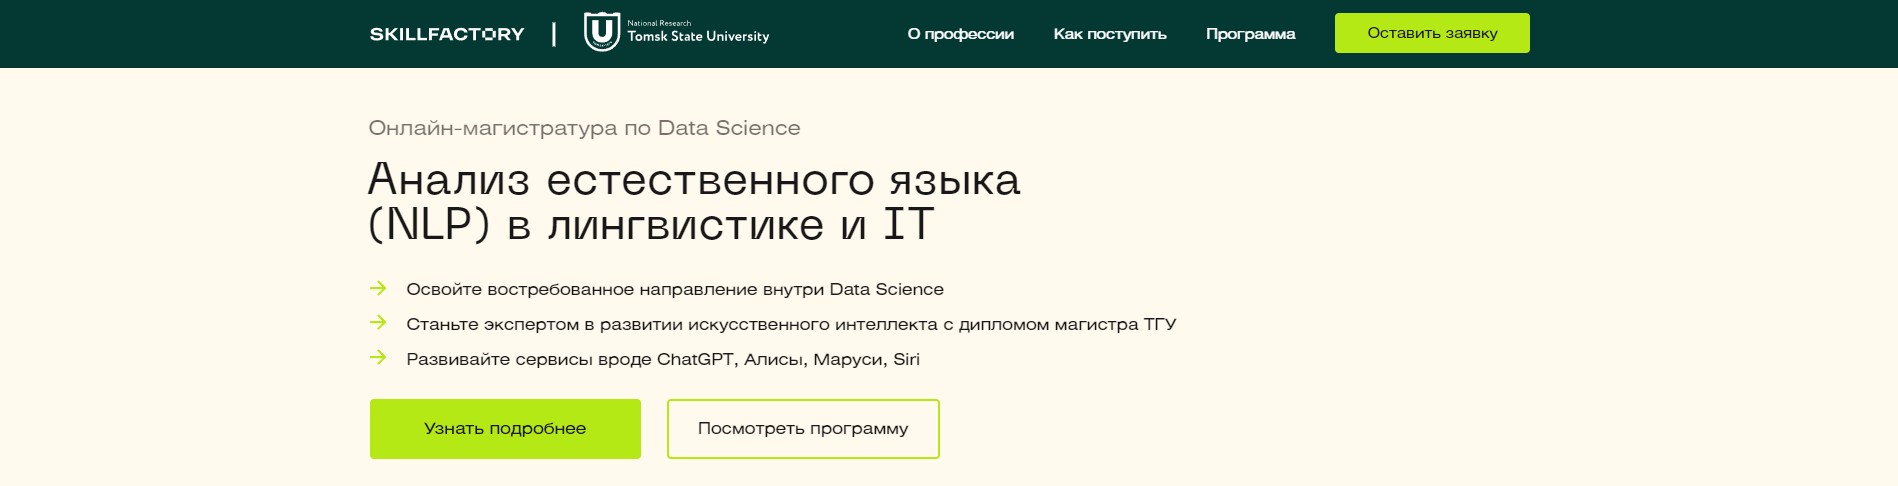Viewport: 1898px width, 486px height.
Task: Click the 'Tomsk State University' logo text
Action: tap(698, 36)
